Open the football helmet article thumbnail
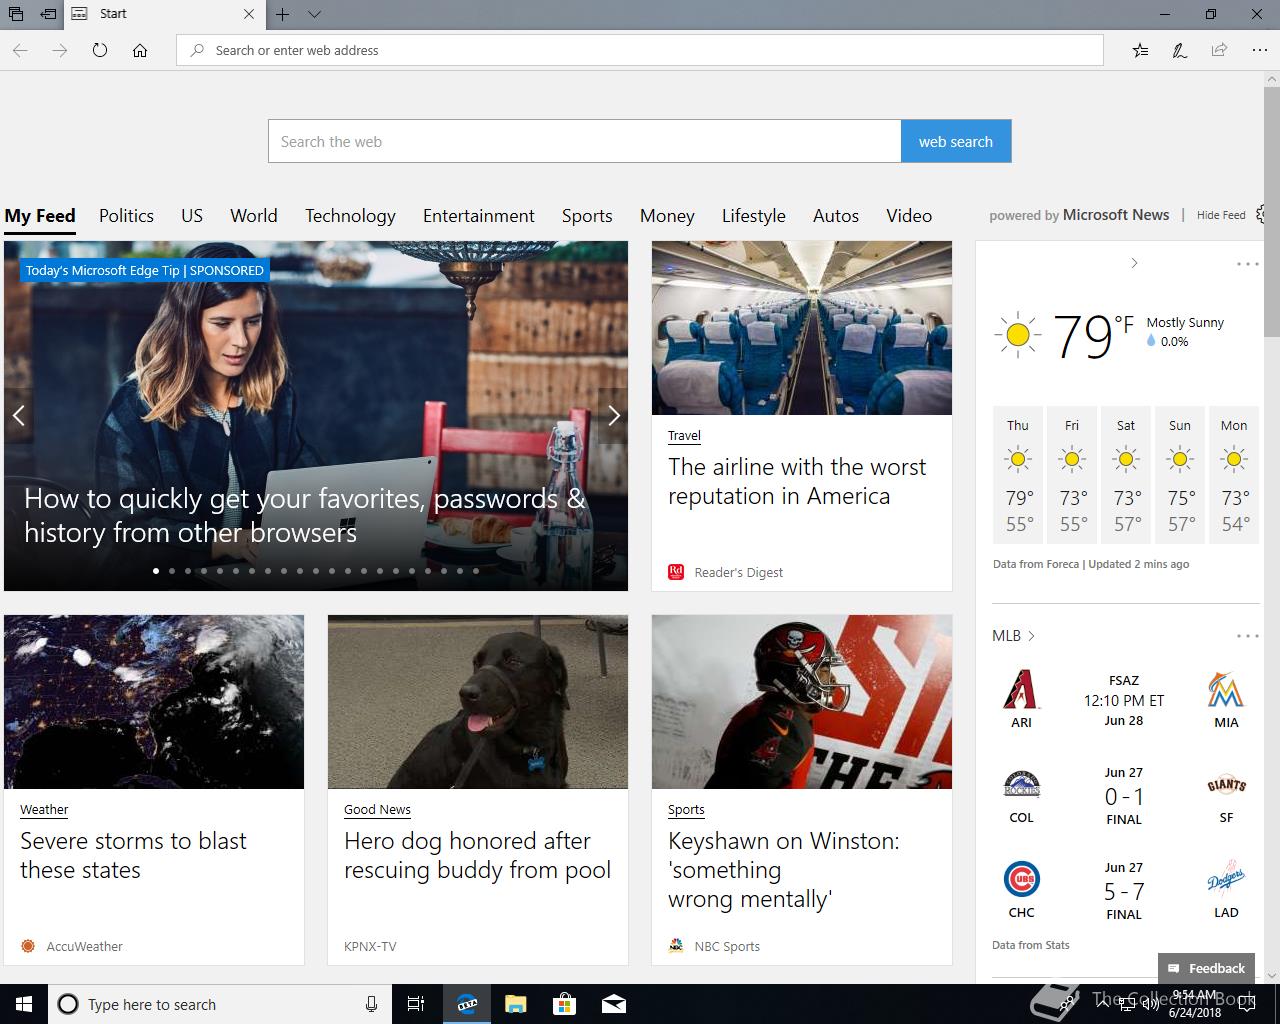 click(802, 702)
